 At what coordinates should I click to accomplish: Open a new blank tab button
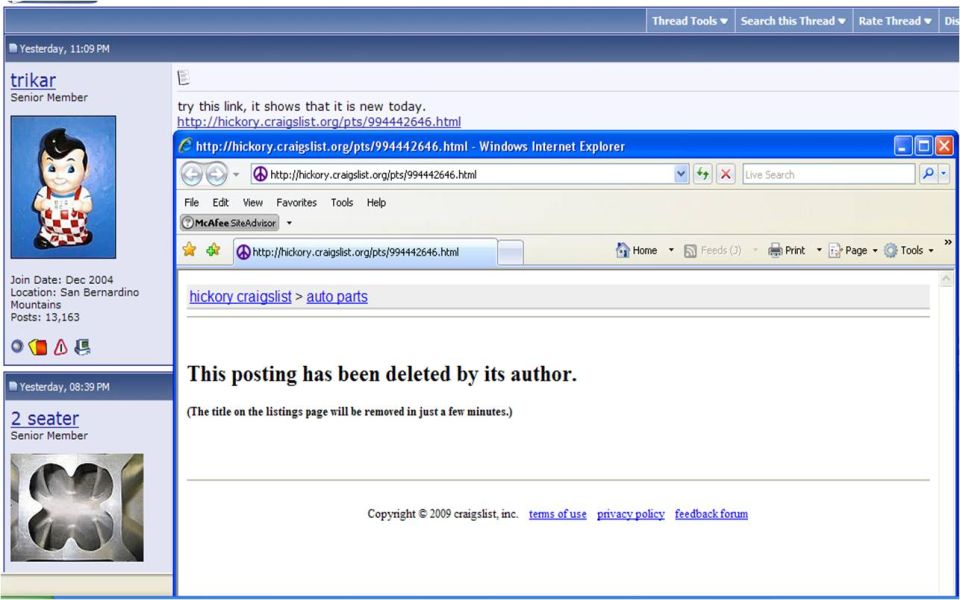tap(511, 252)
